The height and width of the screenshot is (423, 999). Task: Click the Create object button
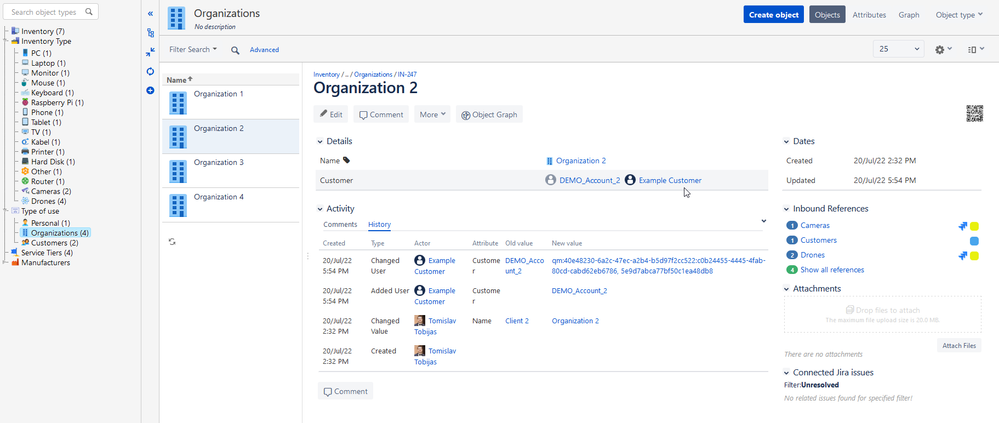coord(773,15)
